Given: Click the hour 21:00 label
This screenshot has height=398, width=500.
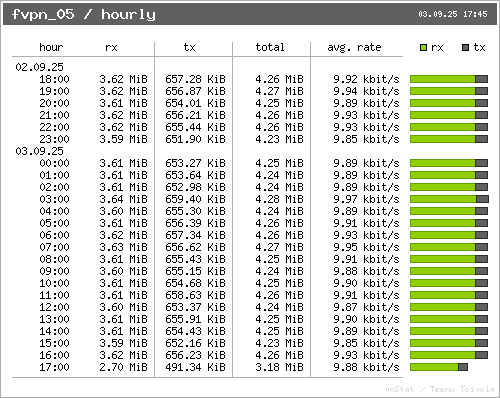Looking at the screenshot, I should click(x=54, y=115).
